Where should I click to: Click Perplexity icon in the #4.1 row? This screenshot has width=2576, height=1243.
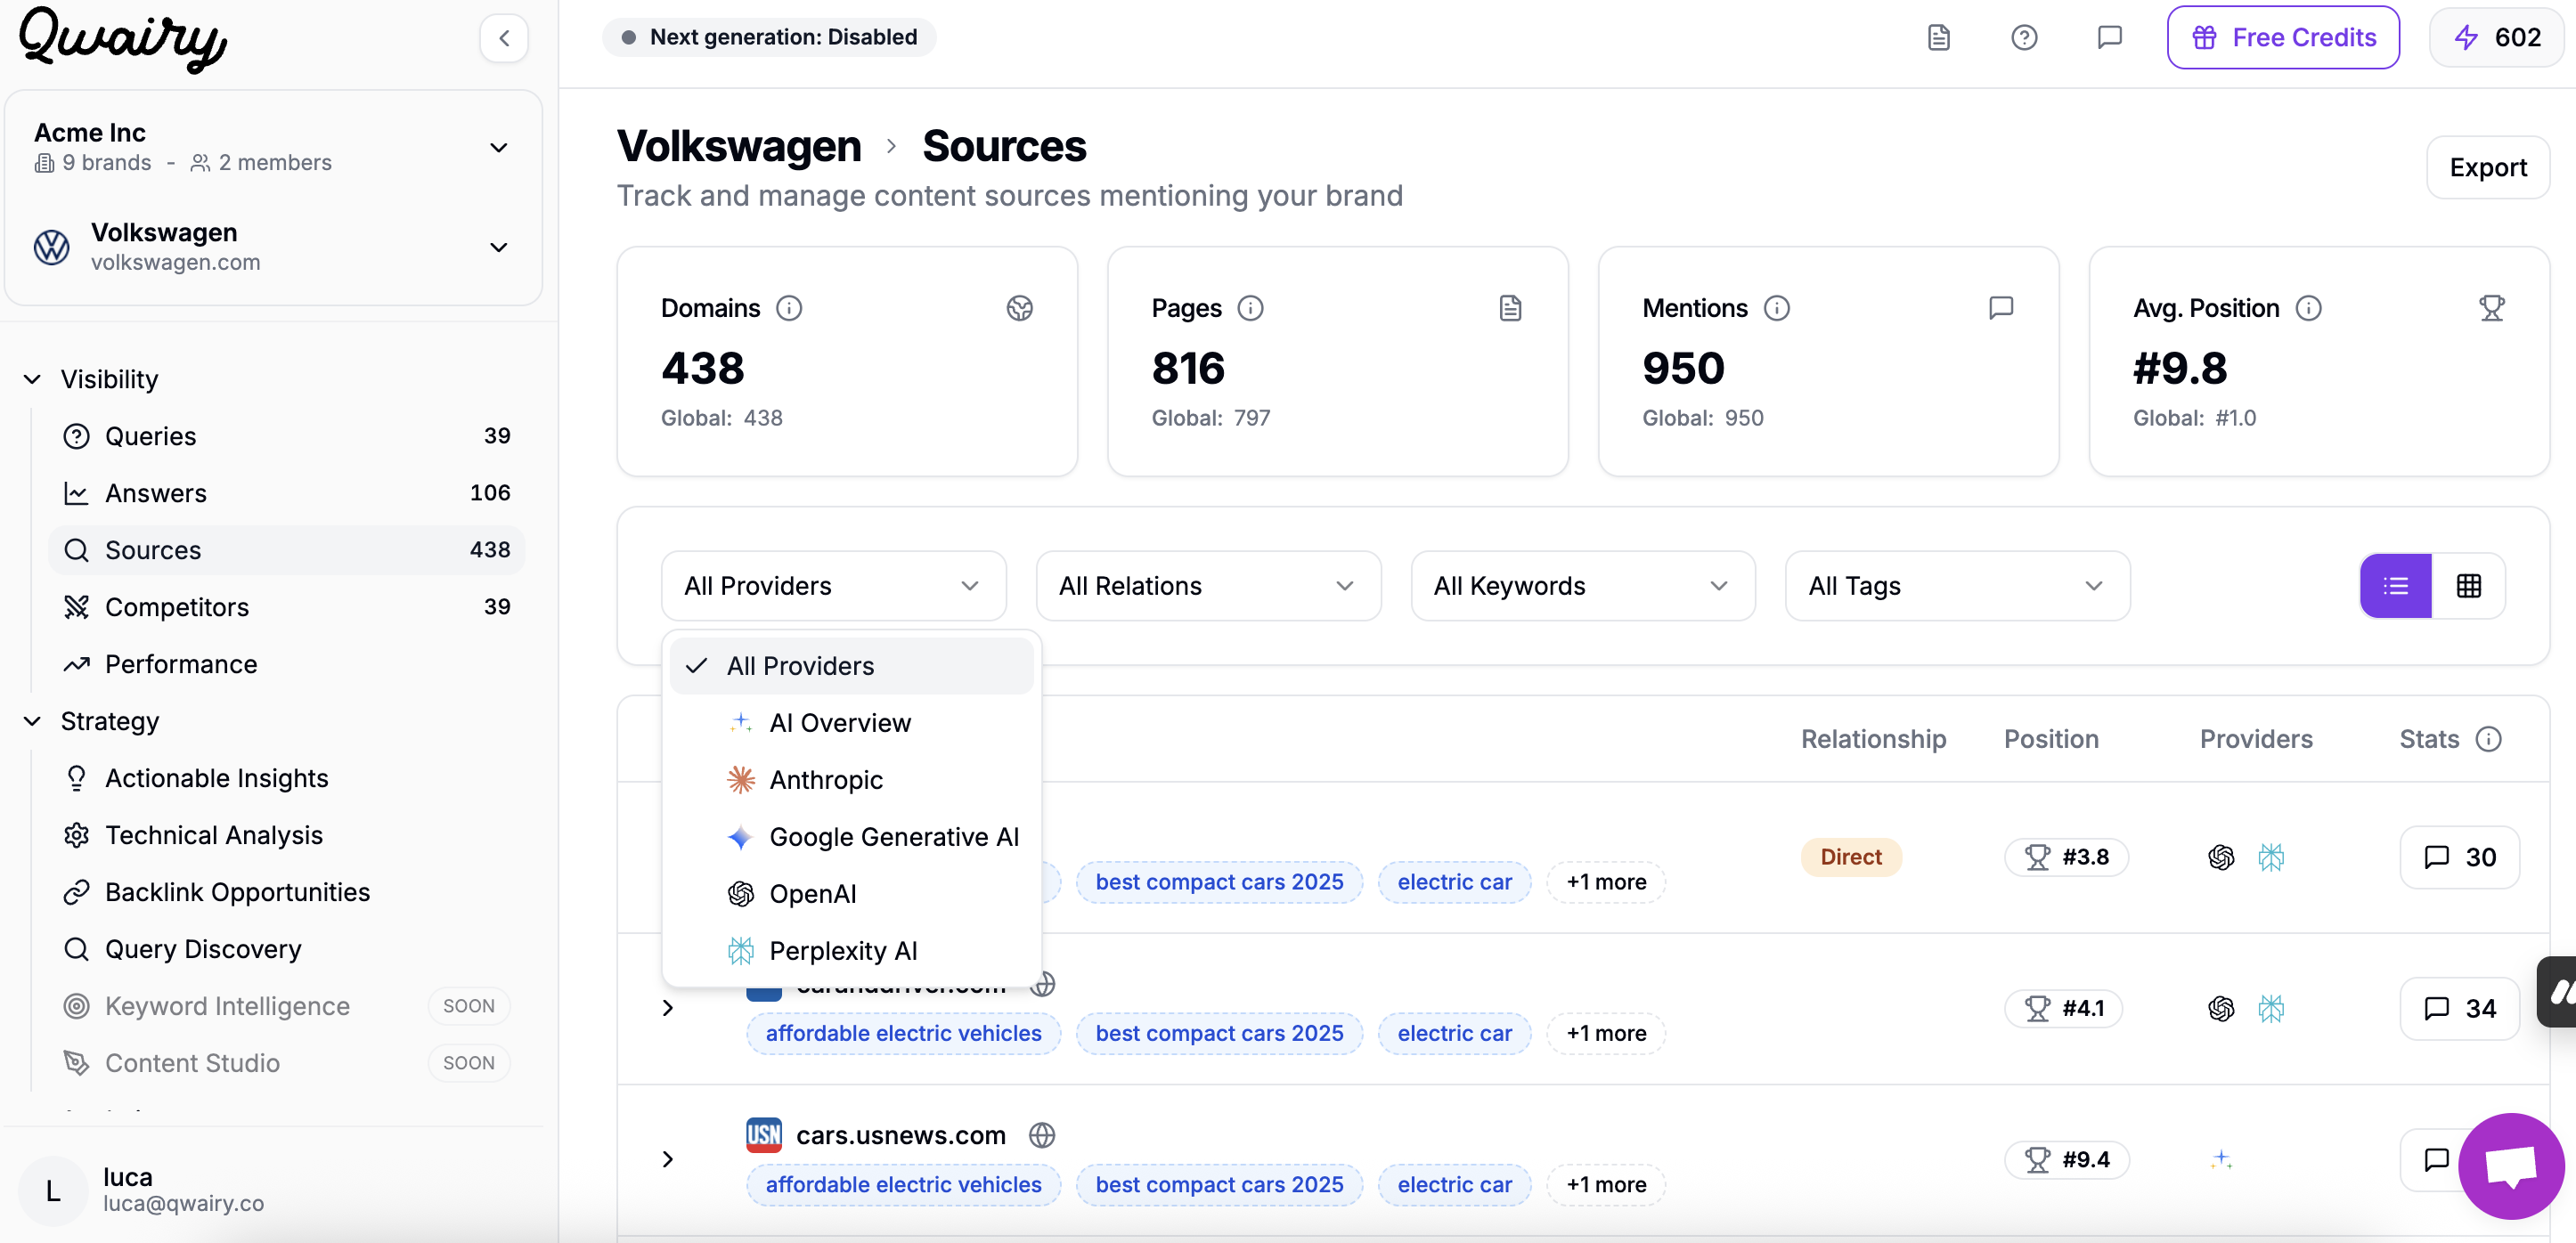[x=2271, y=1008]
